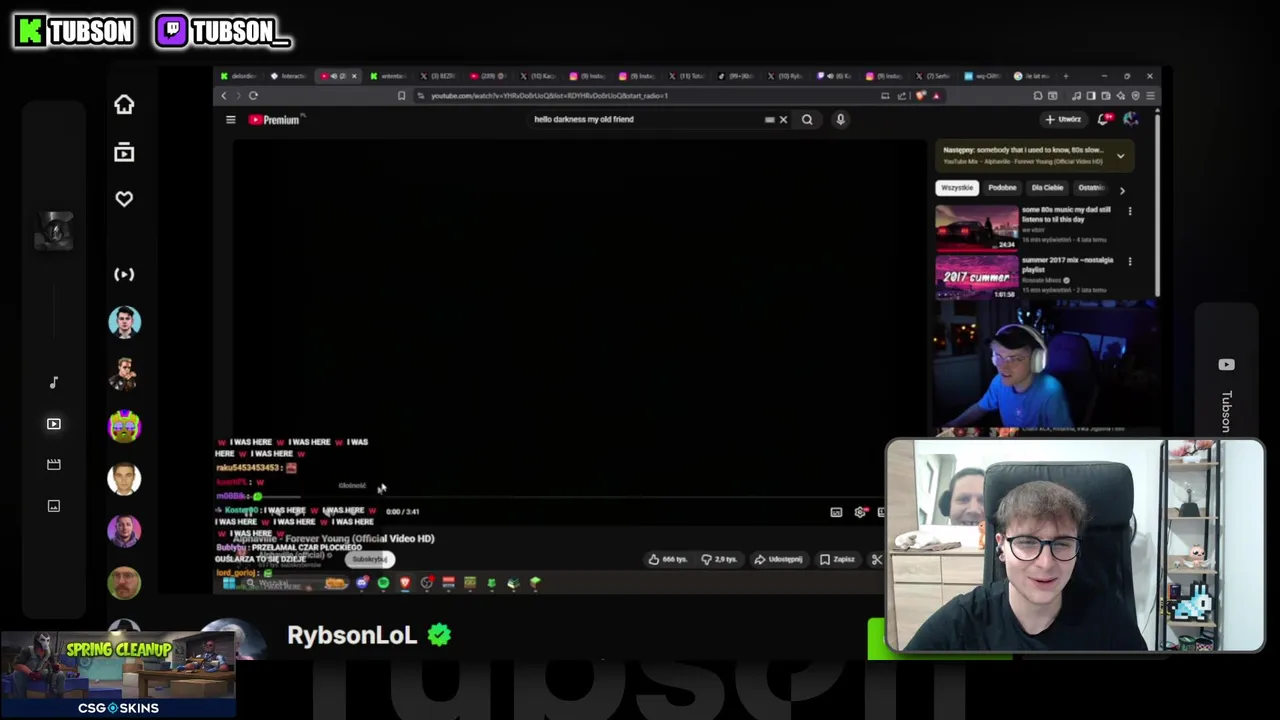Image resolution: width=1280 pixels, height=720 pixels.
Task: Click the Utwórz create button
Action: click(1063, 120)
